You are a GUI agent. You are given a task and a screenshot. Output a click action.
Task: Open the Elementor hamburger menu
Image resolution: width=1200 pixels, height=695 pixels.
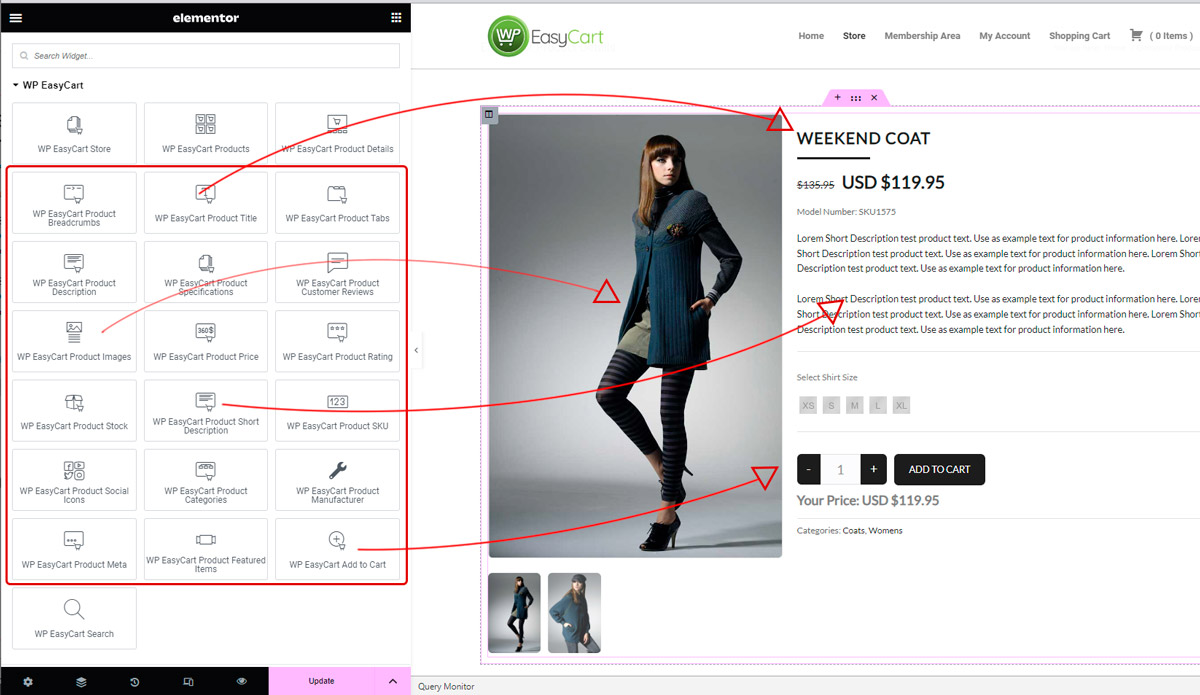pyautogui.click(x=15, y=17)
